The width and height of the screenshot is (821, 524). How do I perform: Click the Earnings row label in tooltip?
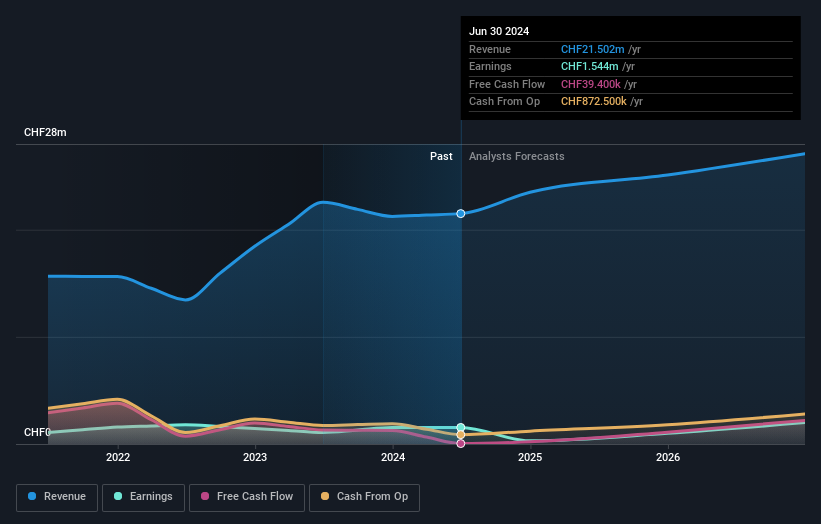tap(490, 66)
